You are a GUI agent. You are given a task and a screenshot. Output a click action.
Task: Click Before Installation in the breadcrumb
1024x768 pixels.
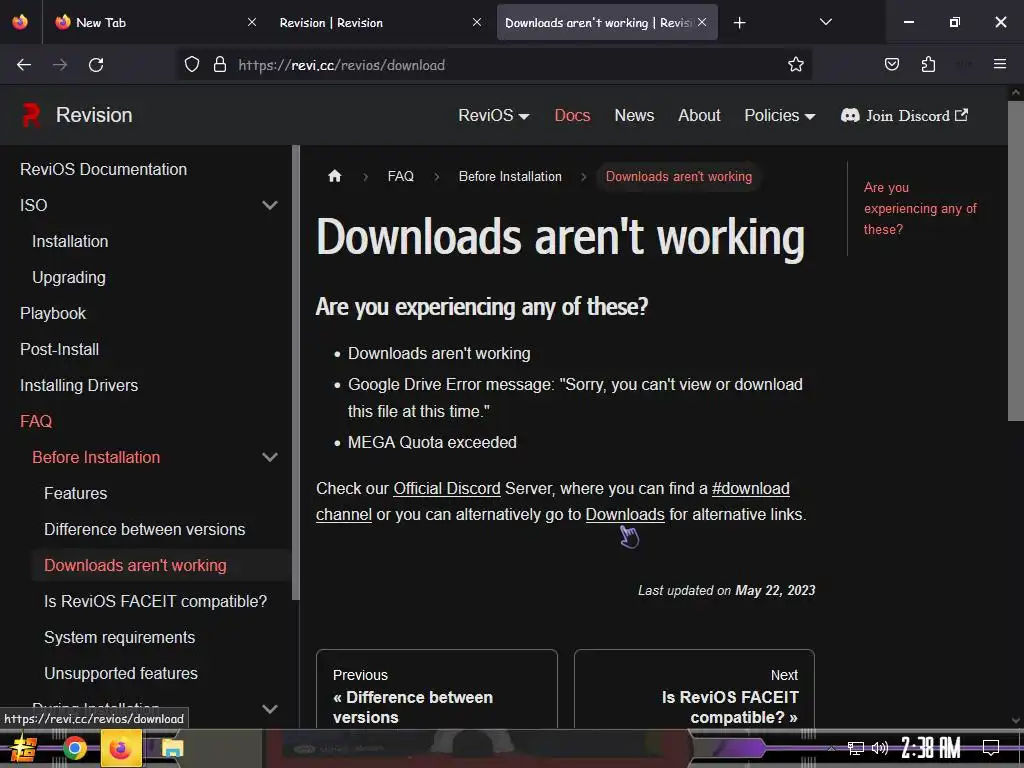coord(510,176)
